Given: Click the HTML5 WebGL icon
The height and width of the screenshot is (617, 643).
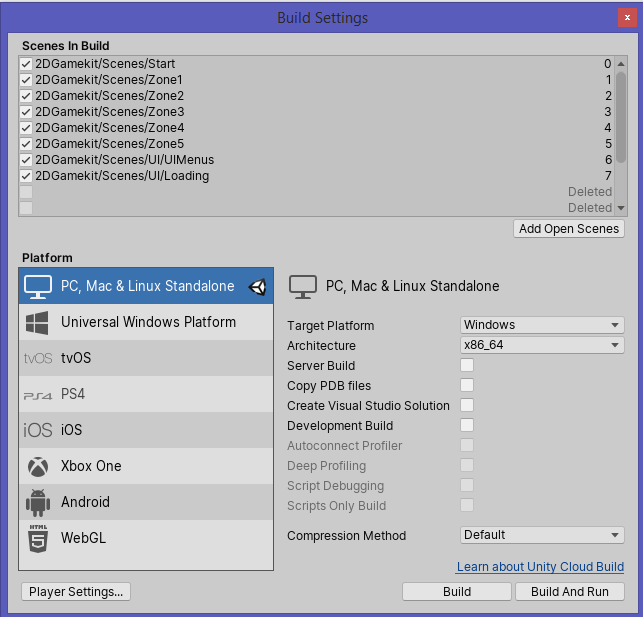Looking at the screenshot, I should click(x=38, y=539).
